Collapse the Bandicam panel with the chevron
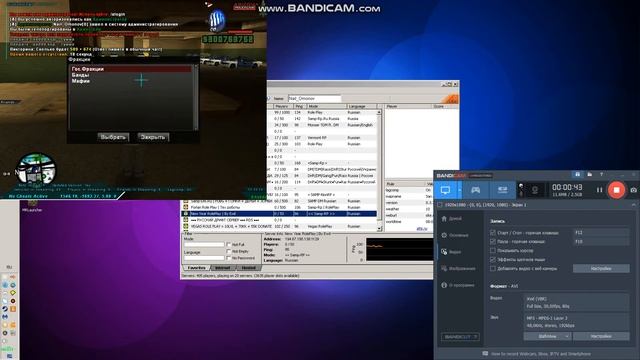Image resolution: width=640 pixels, height=360 pixels. [633, 205]
